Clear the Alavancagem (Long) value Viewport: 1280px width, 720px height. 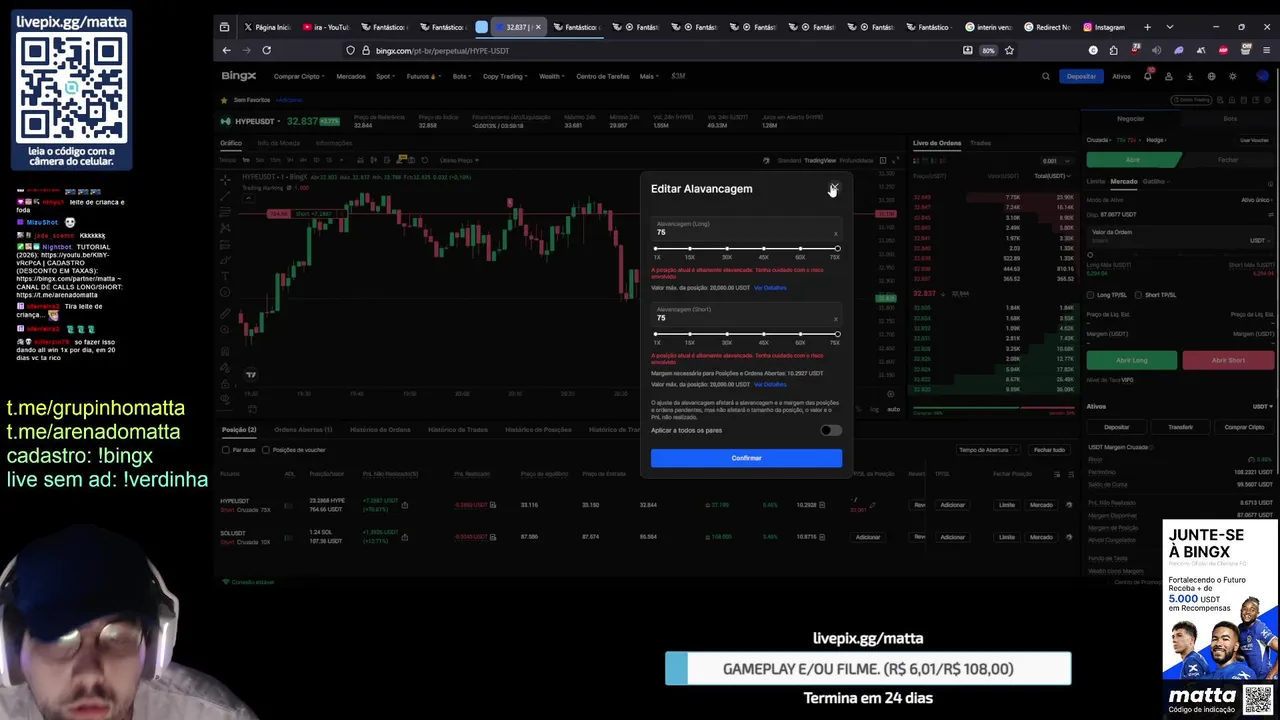(x=836, y=233)
